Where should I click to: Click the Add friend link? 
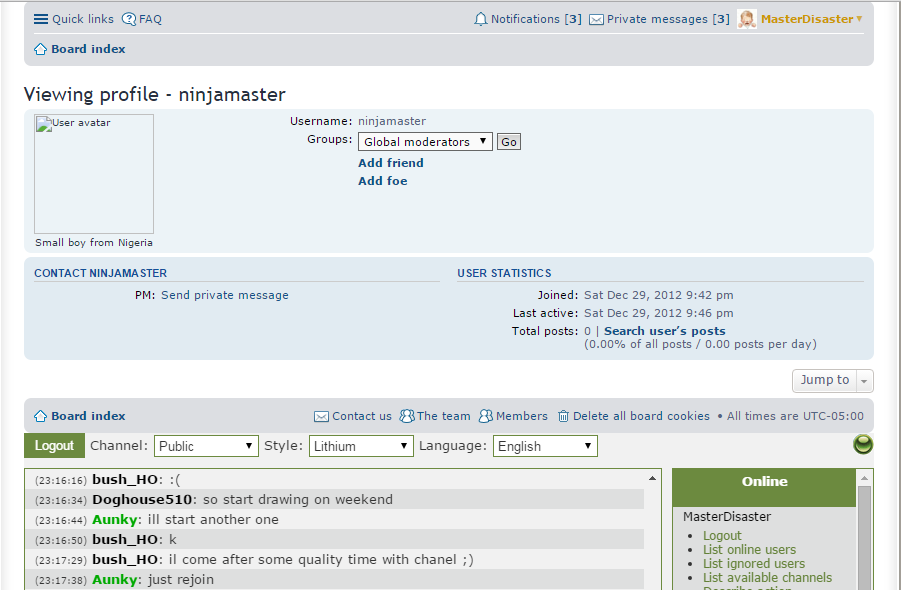[x=391, y=163]
